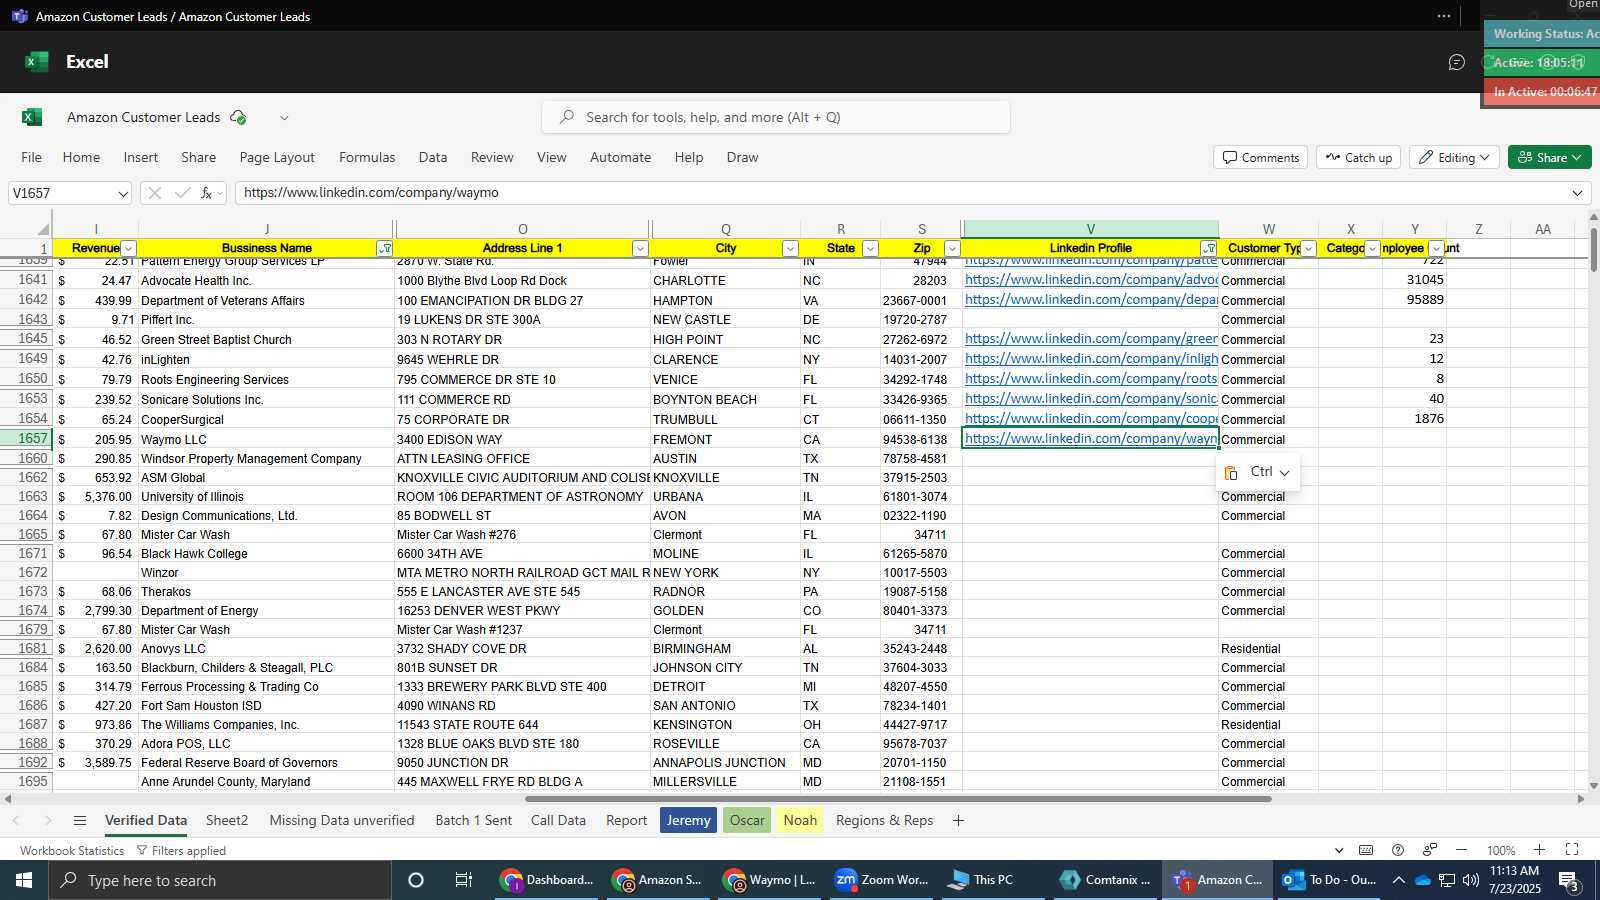Open the Teams more options ellipsis menu
1600x900 pixels.
(1444, 16)
